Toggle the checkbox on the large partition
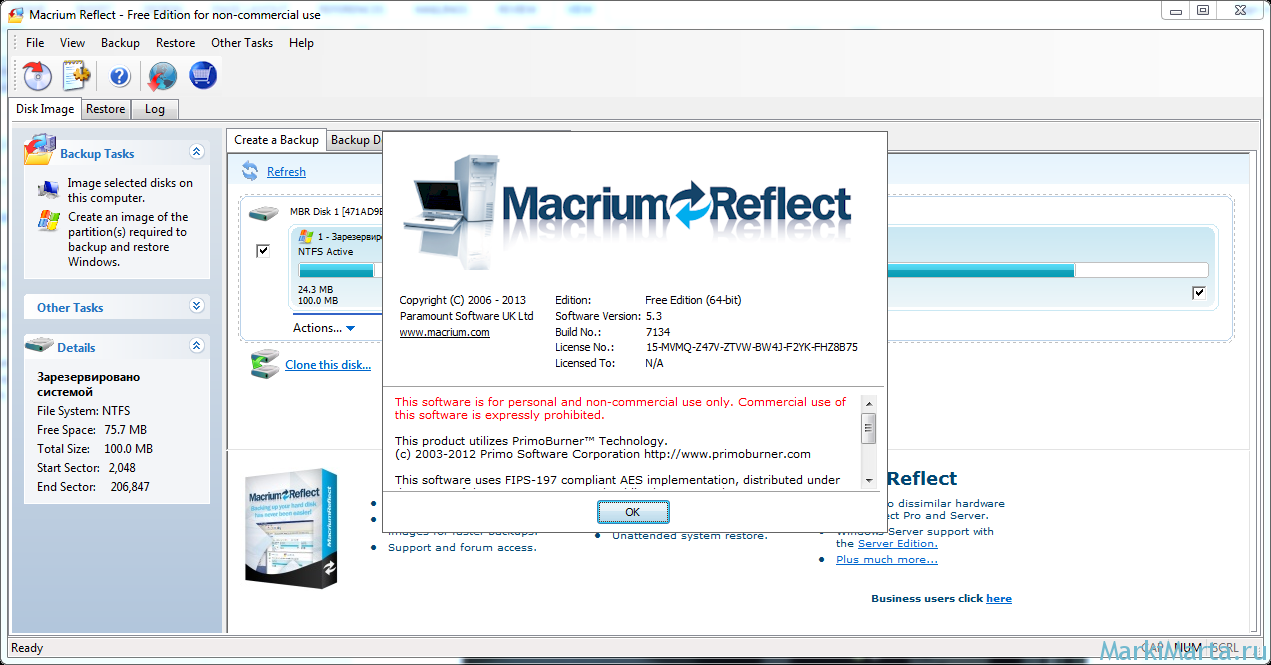 (1199, 293)
